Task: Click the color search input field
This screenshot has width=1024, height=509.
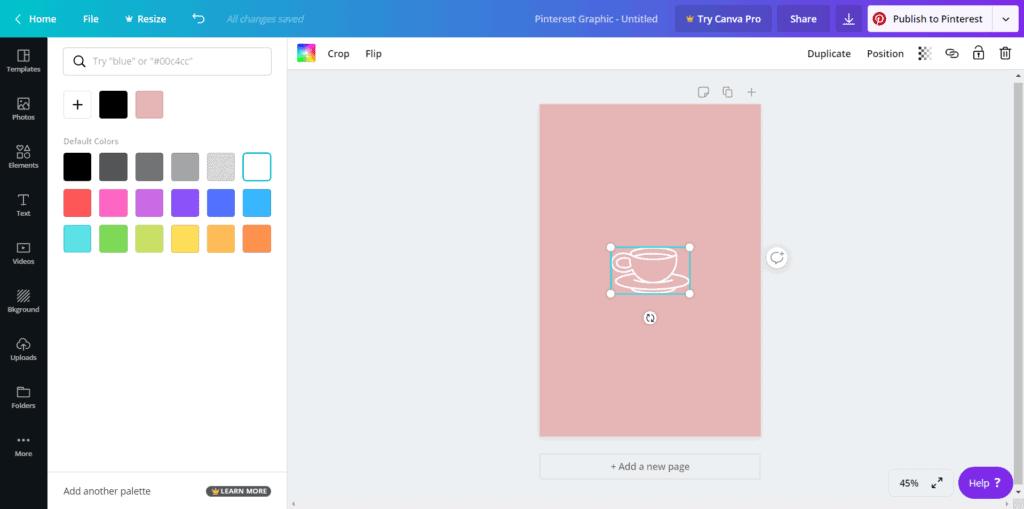Action: (167, 61)
